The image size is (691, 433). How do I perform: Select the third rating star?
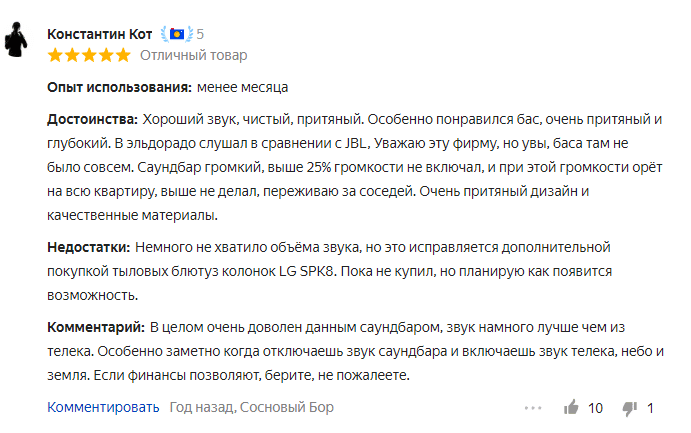tap(89, 56)
